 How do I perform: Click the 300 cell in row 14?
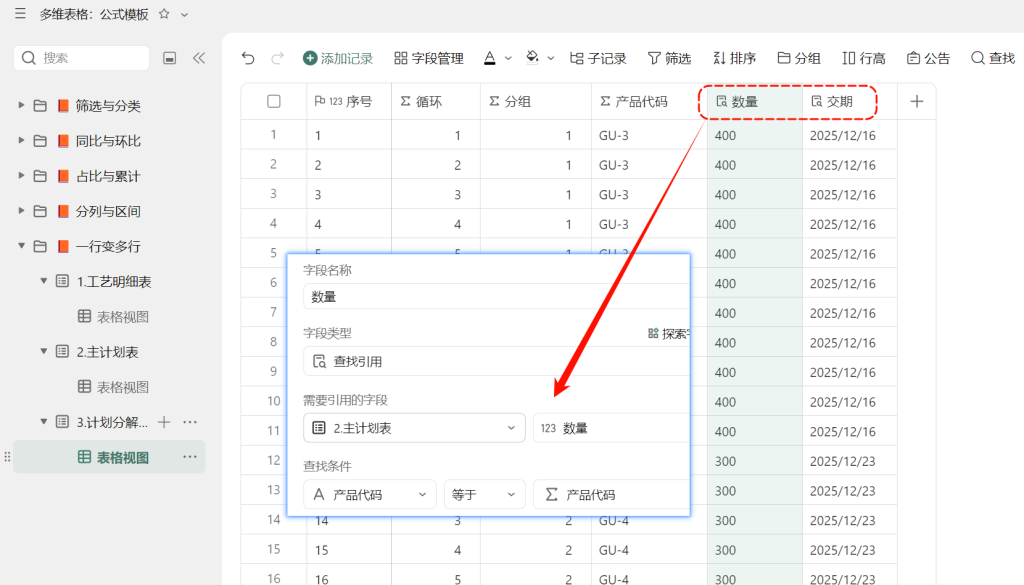pyautogui.click(x=754, y=520)
